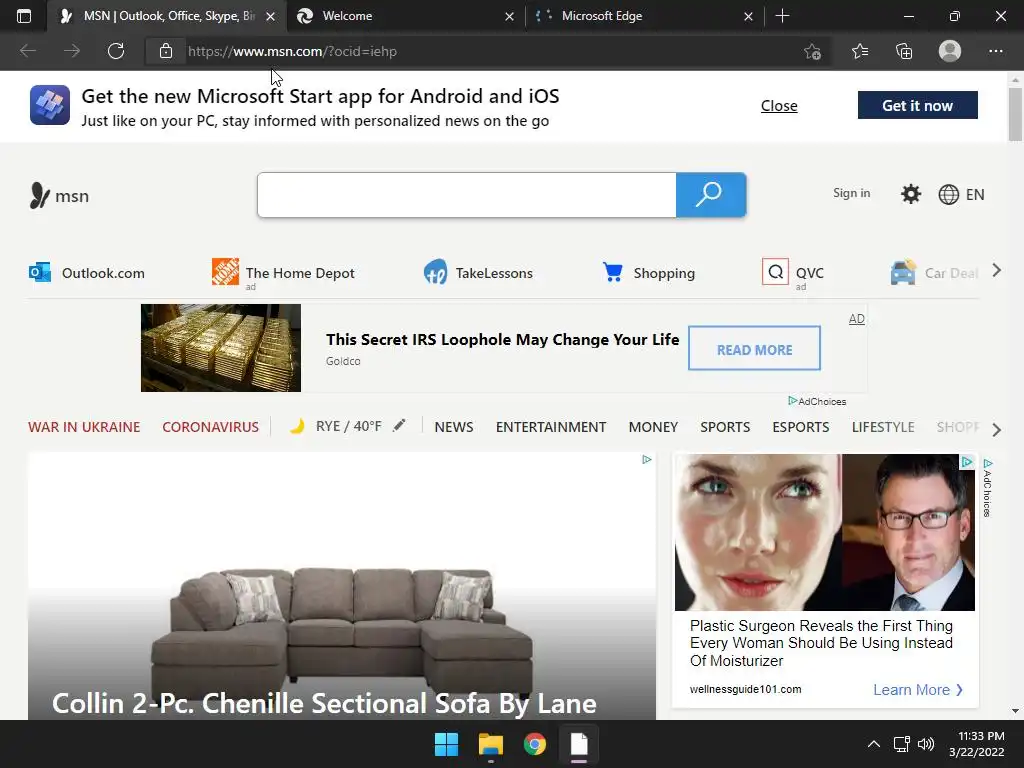
Task: Open the Car Deals shortcut
Action: tap(935, 272)
